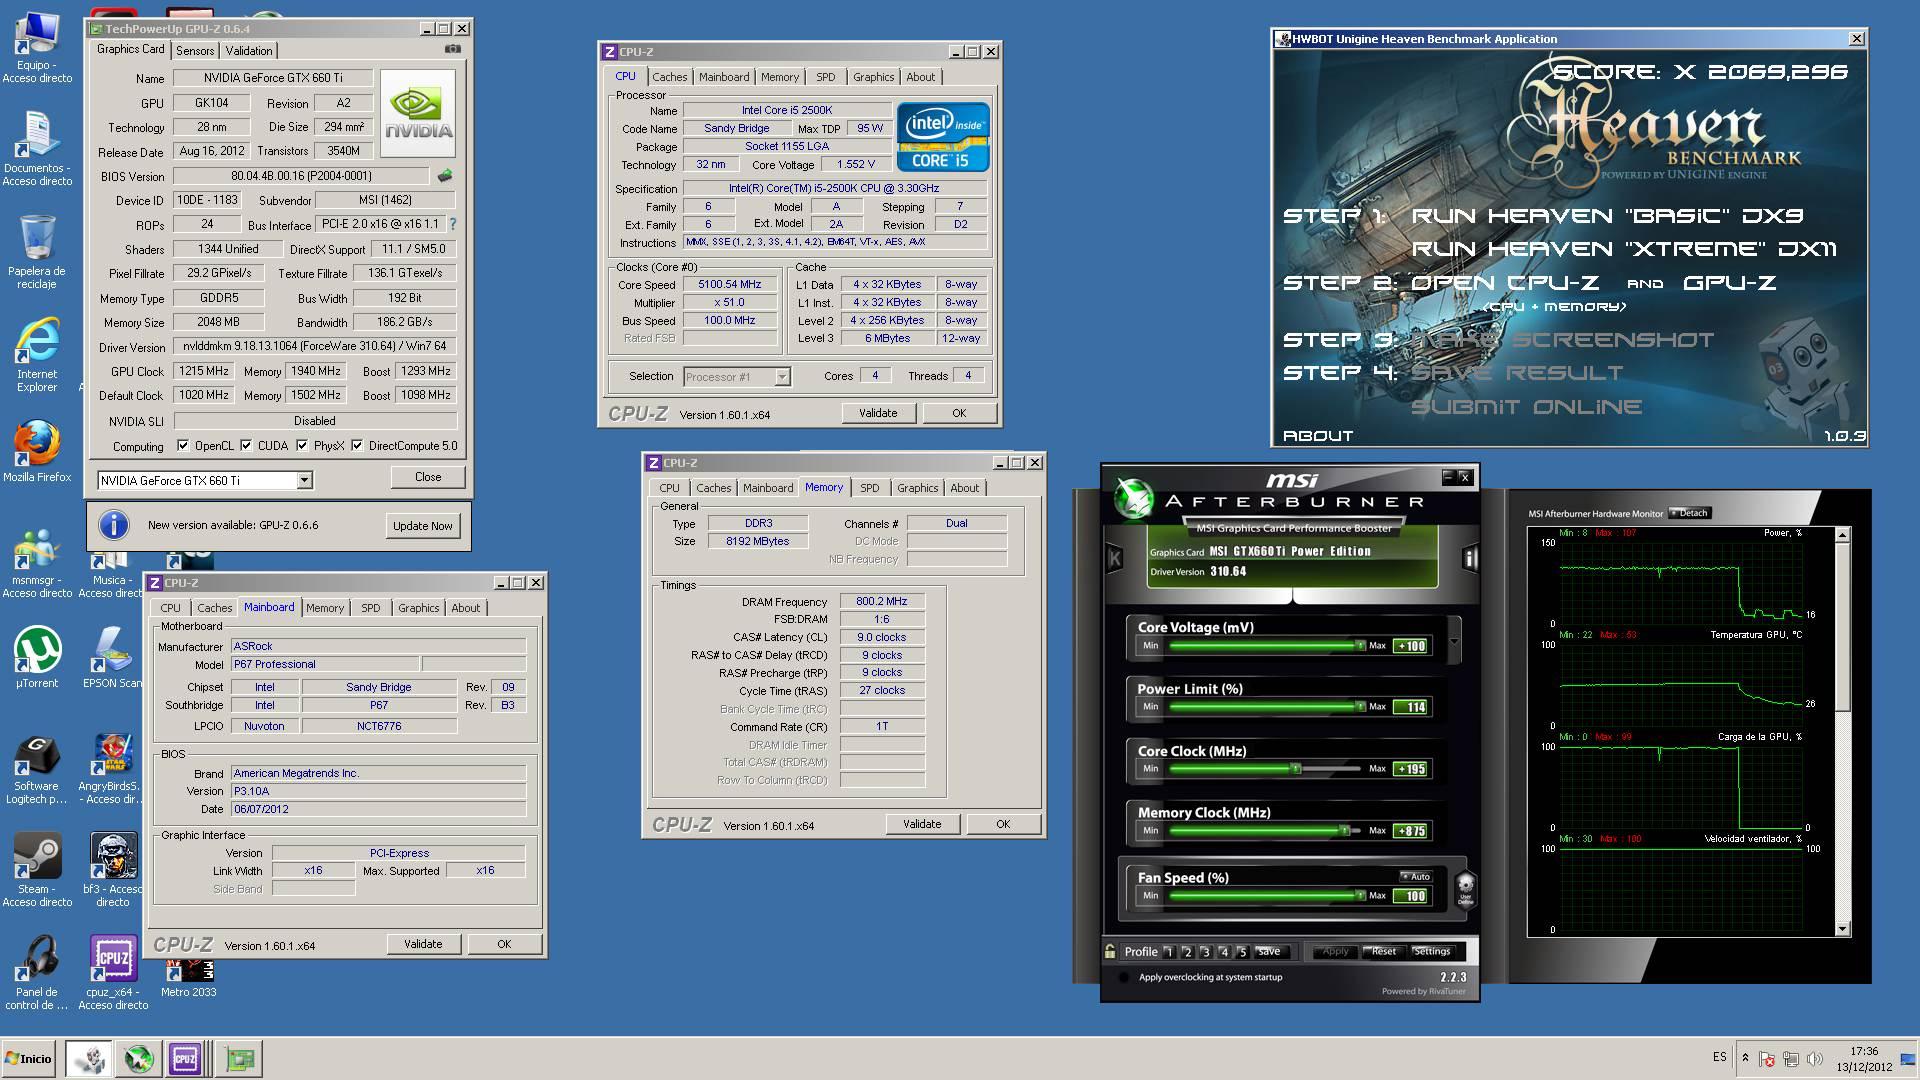Open Papelera de reciclaje desktop icon
This screenshot has height=1080, width=1920.
(37, 251)
